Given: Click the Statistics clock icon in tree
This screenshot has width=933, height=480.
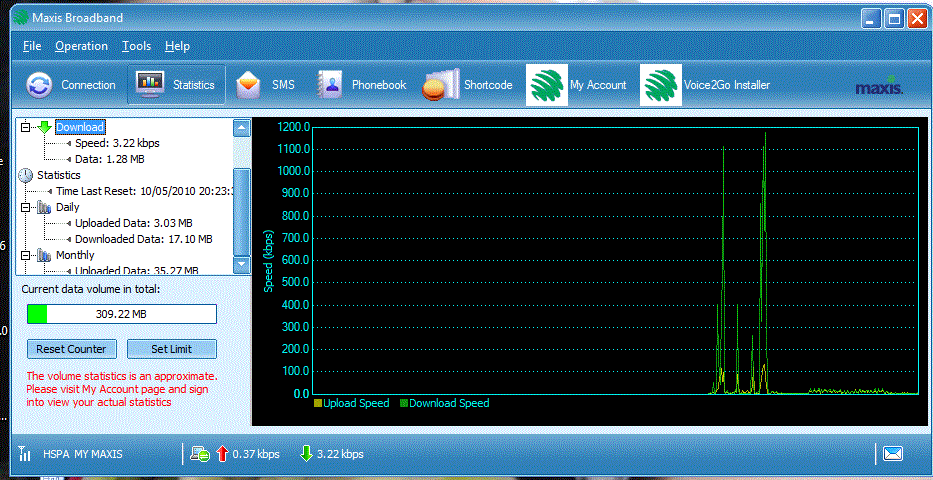Looking at the screenshot, I should (x=25, y=175).
